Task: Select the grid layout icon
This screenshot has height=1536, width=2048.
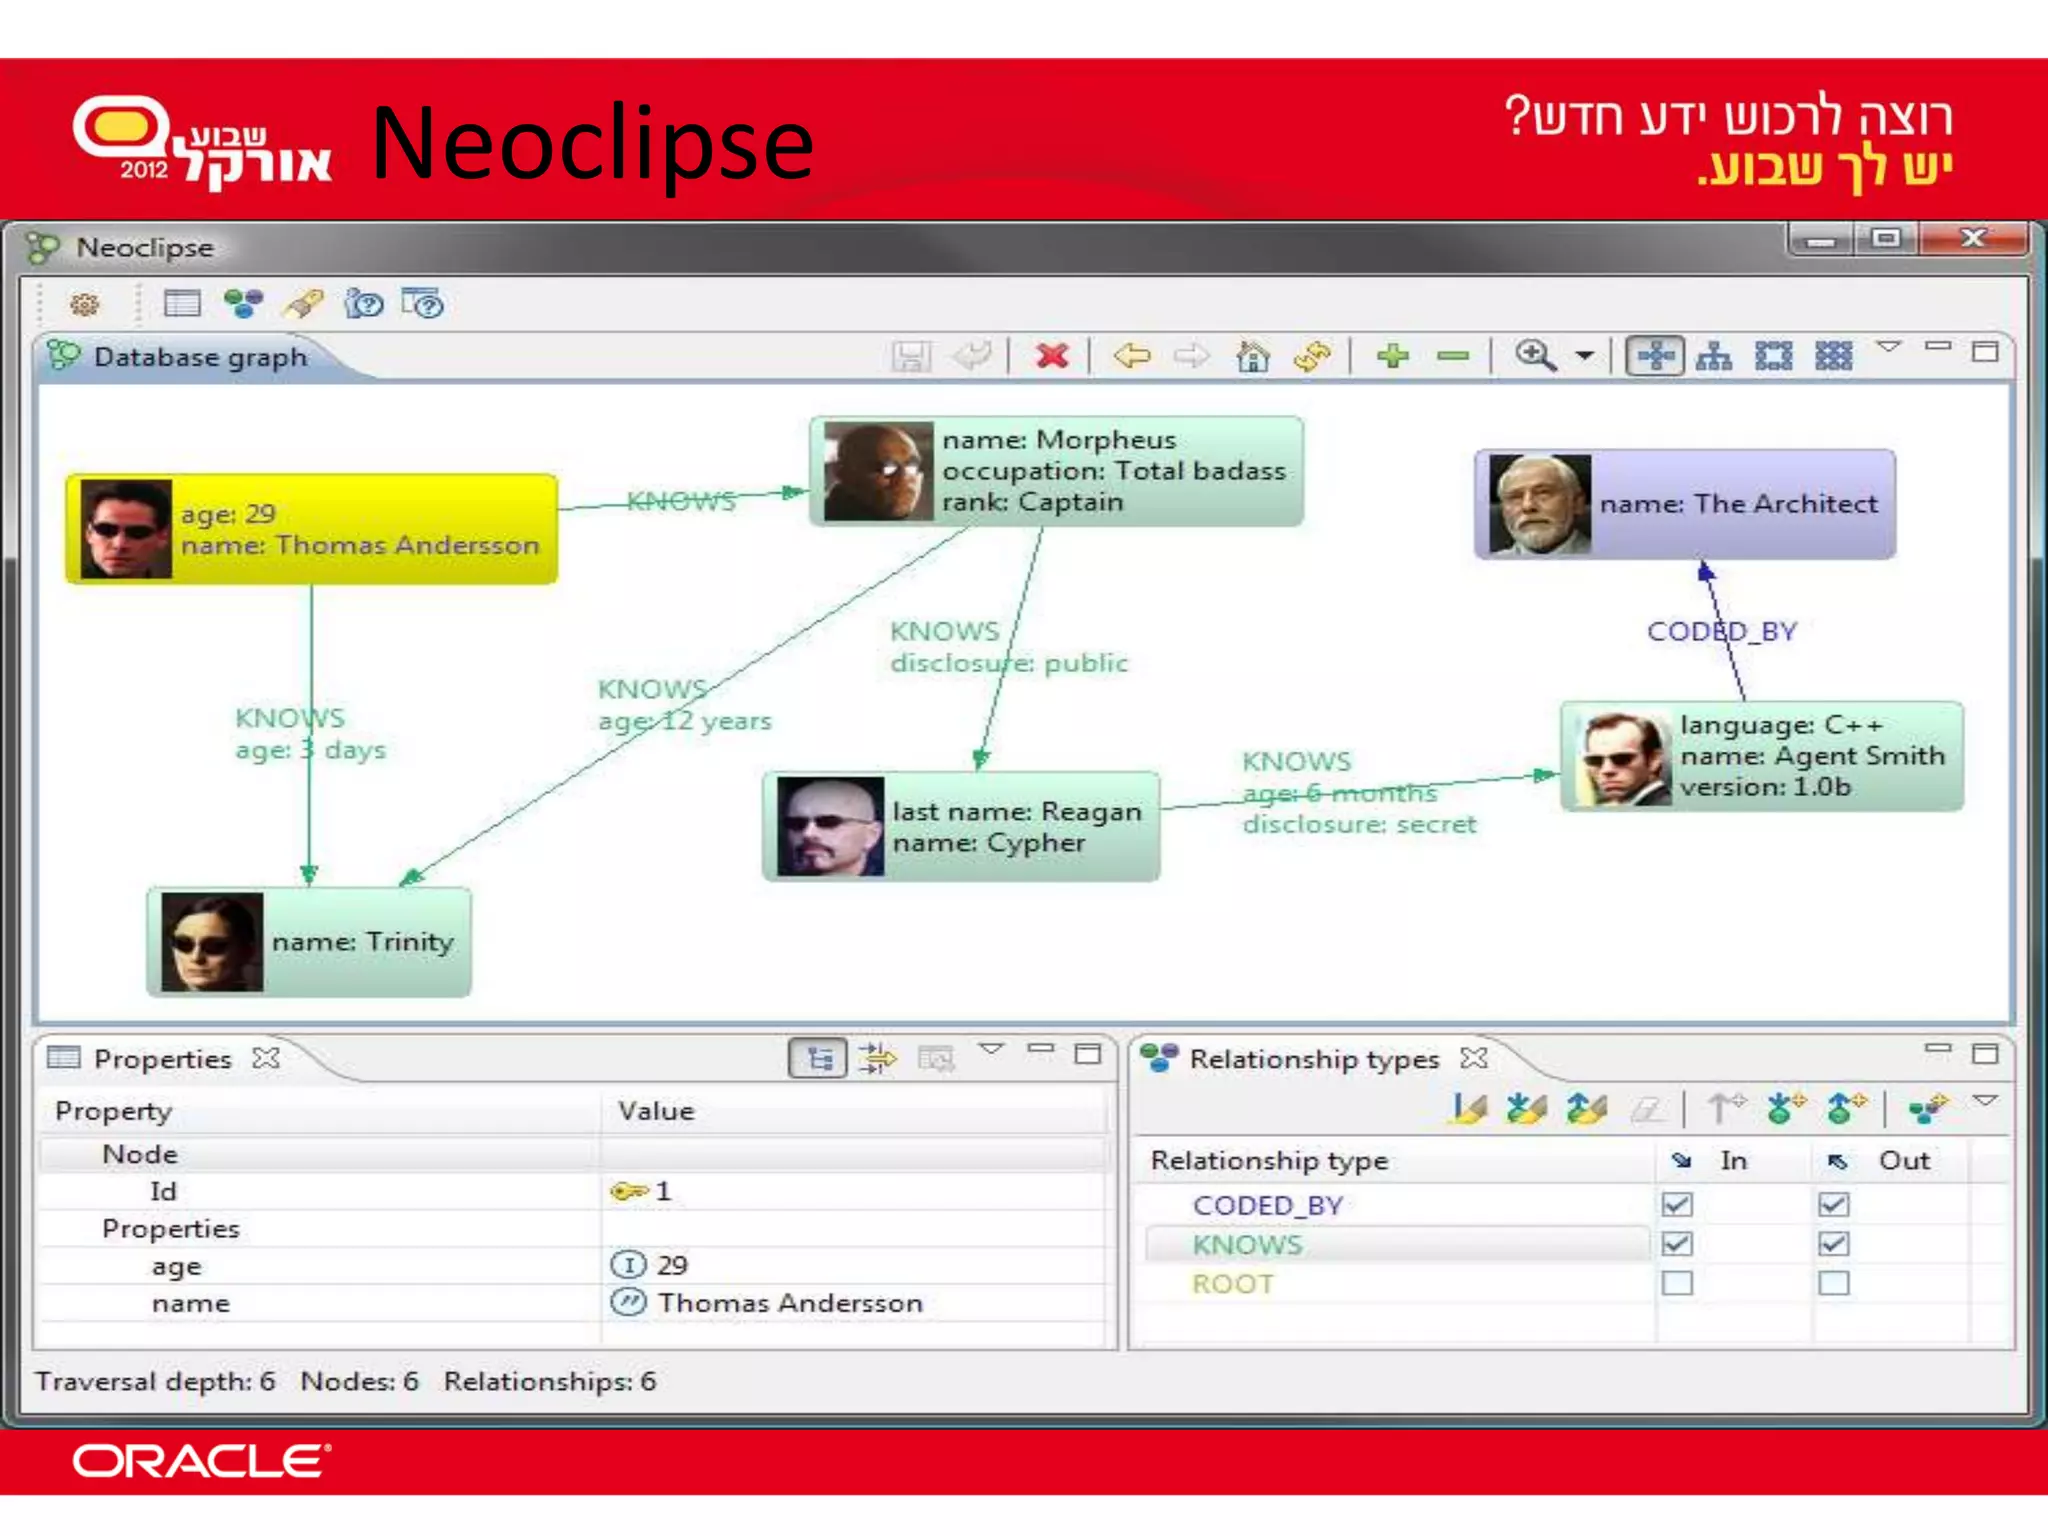Action: [x=1834, y=355]
